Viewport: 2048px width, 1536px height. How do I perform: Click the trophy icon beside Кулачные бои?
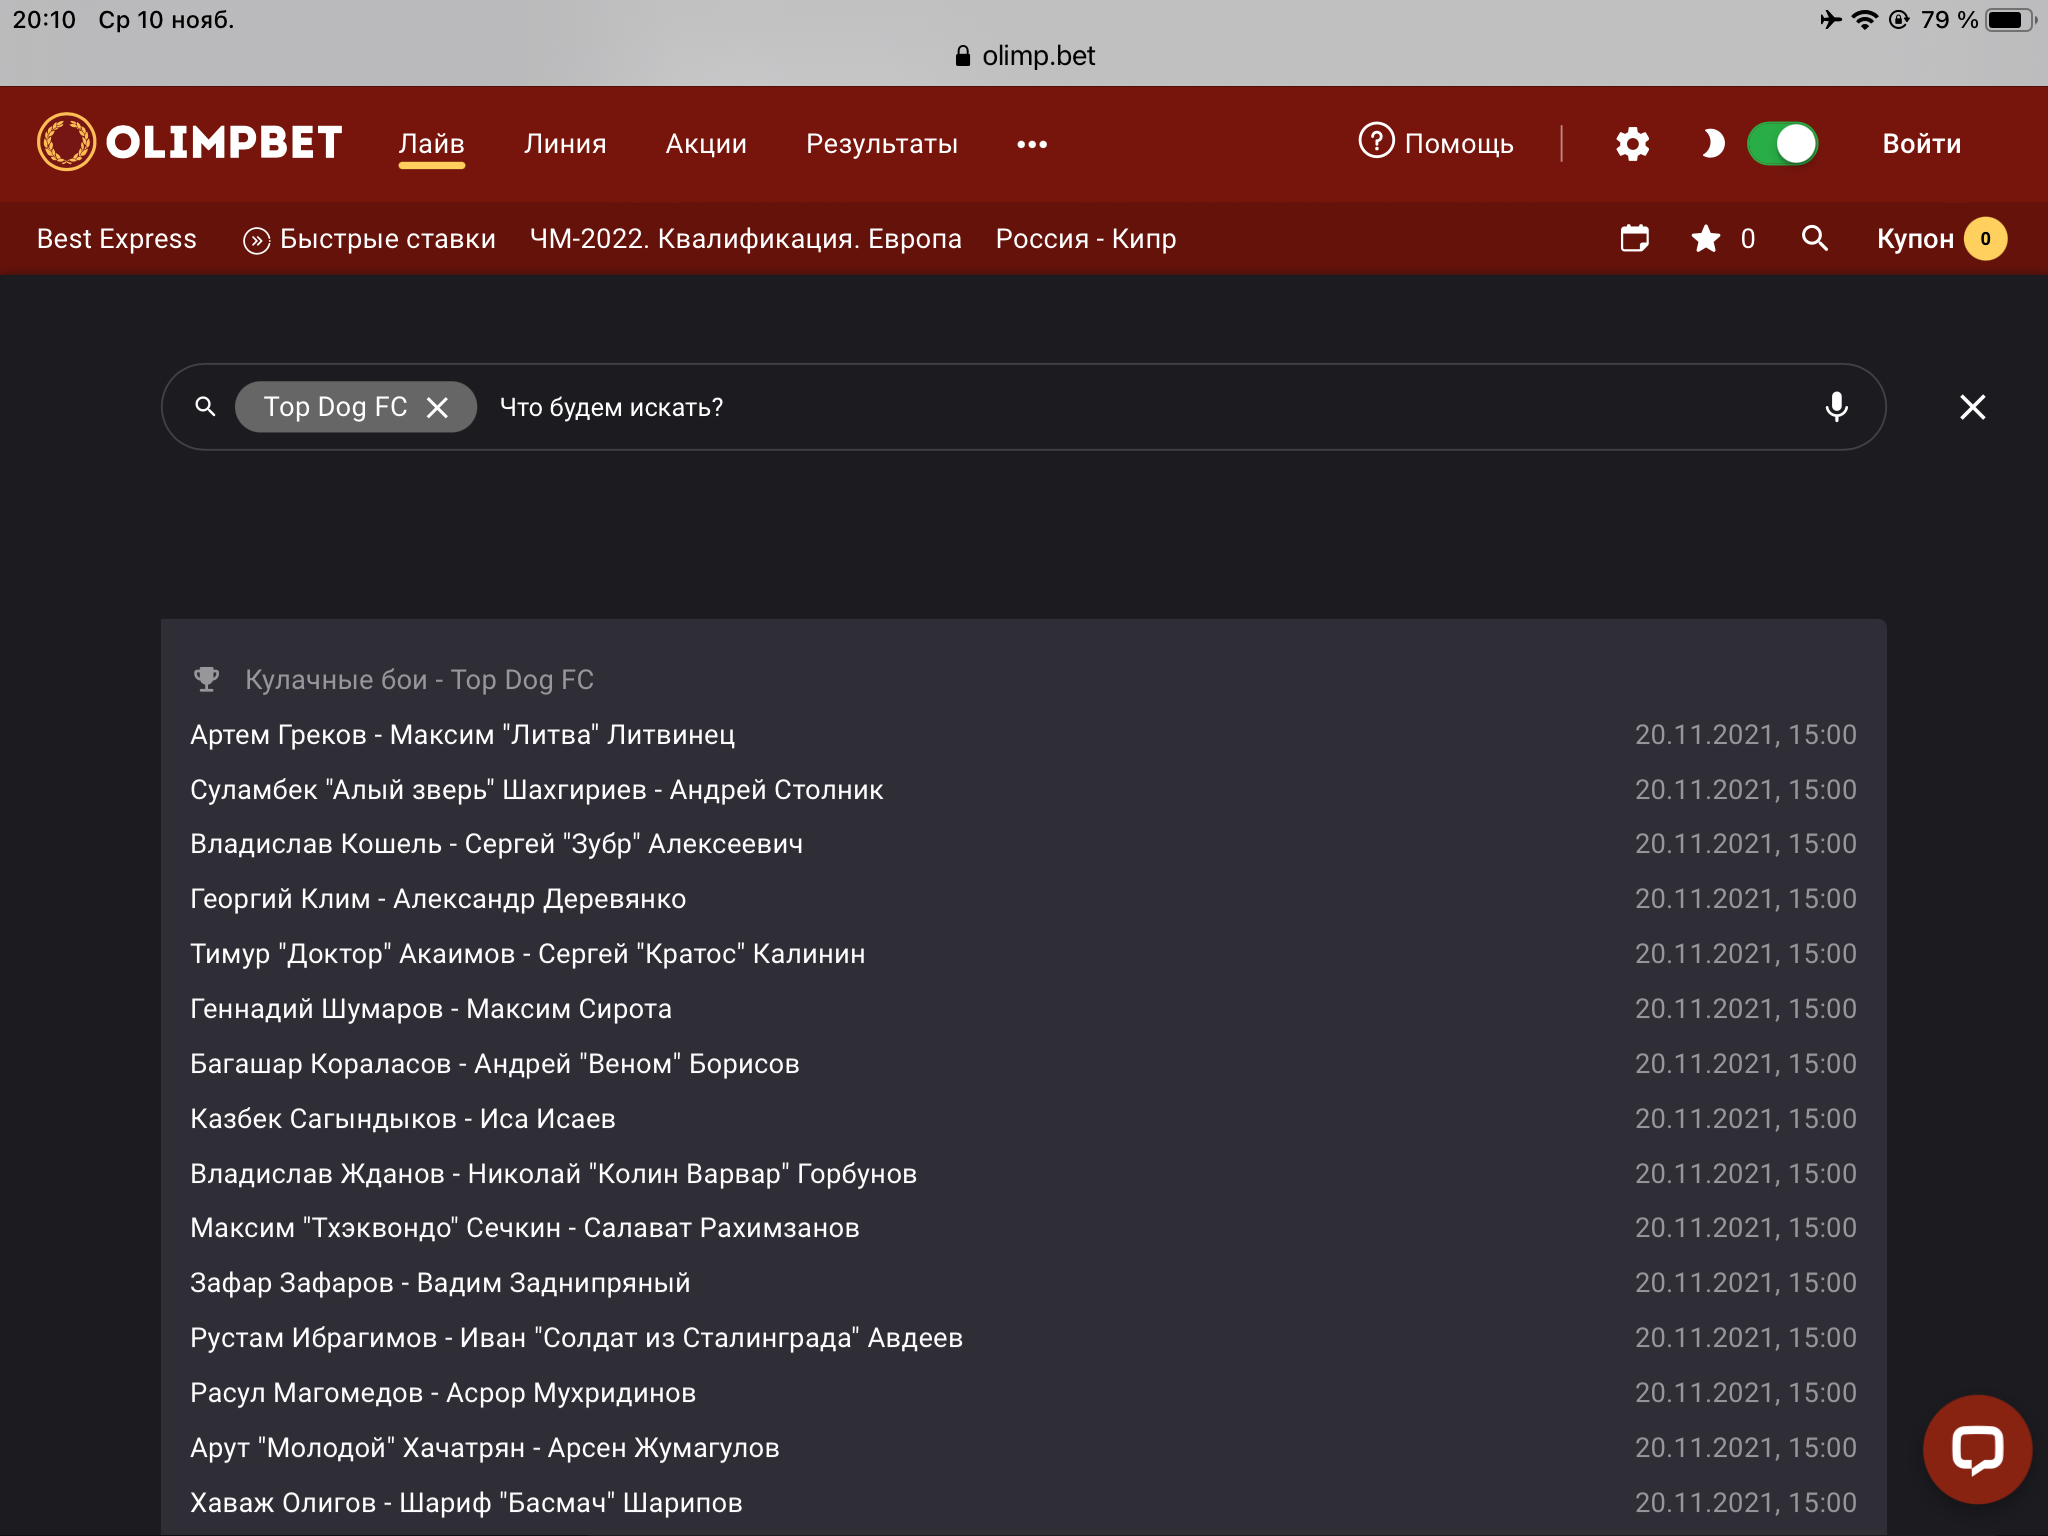click(x=206, y=679)
